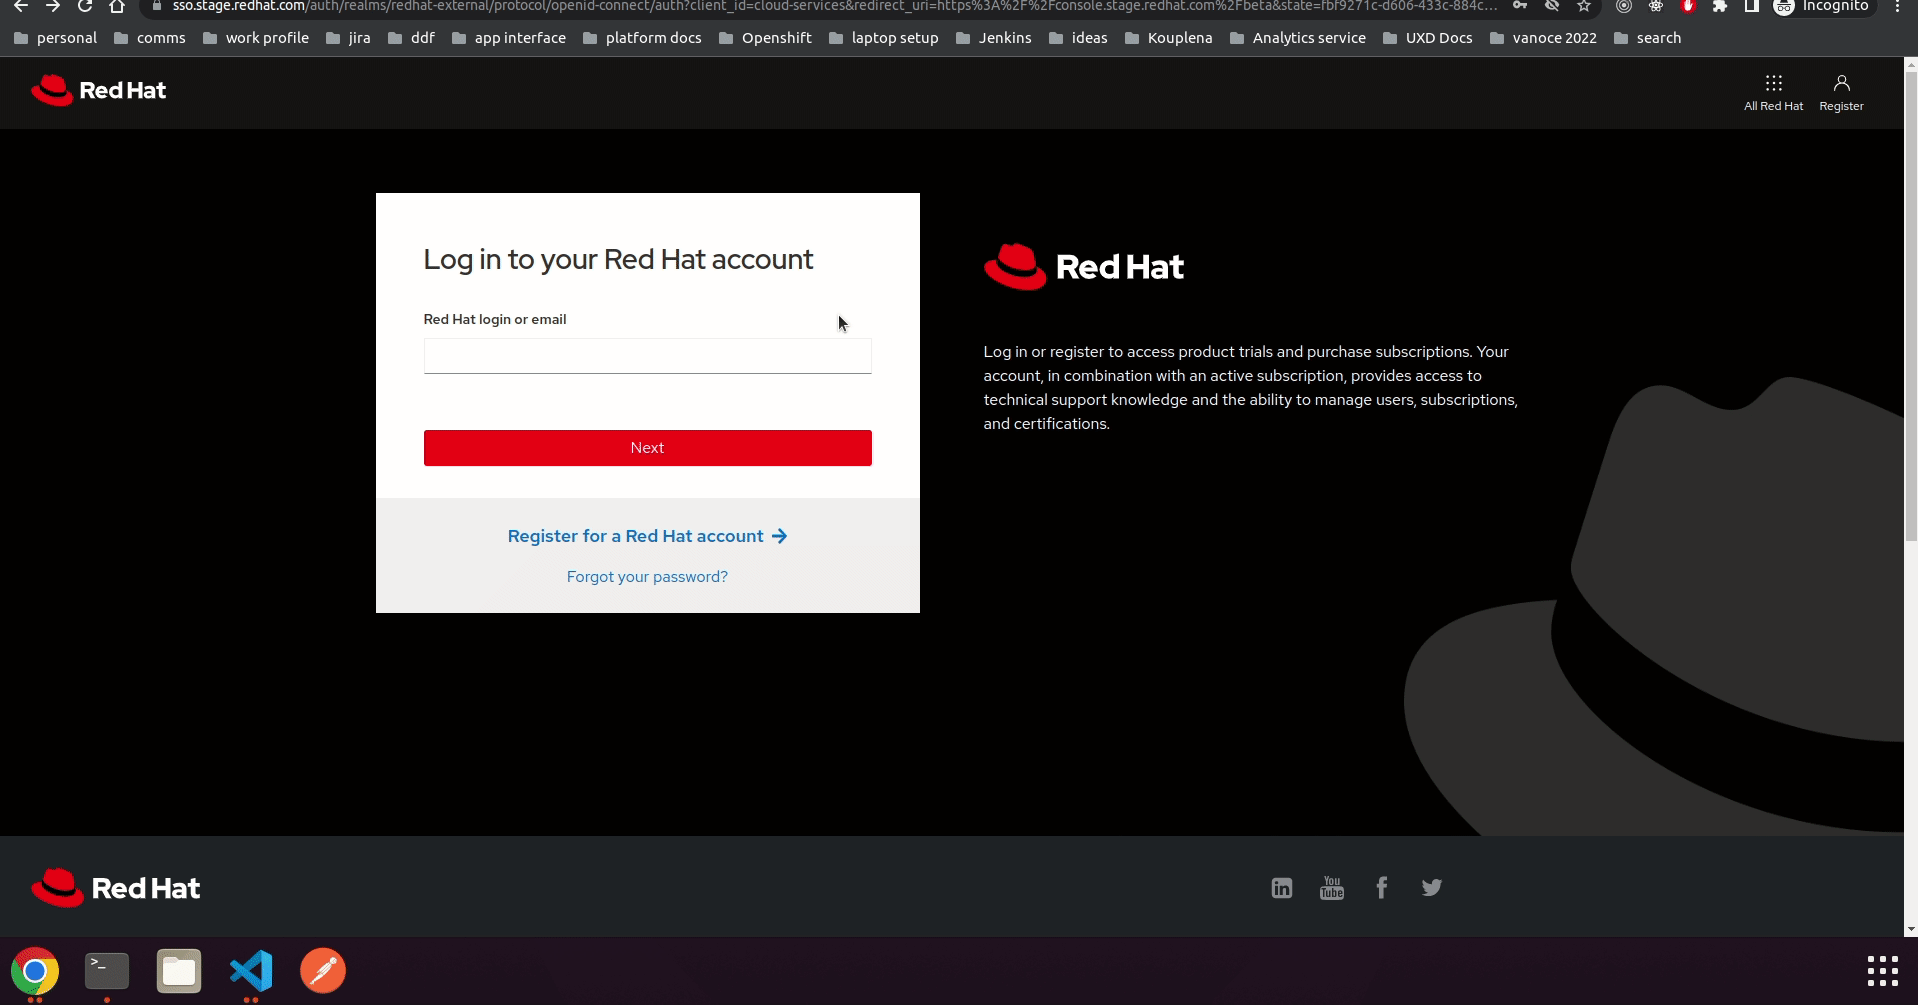Click the scrollbar up arrow
The height and width of the screenshot is (1005, 1918).
(x=1911, y=64)
